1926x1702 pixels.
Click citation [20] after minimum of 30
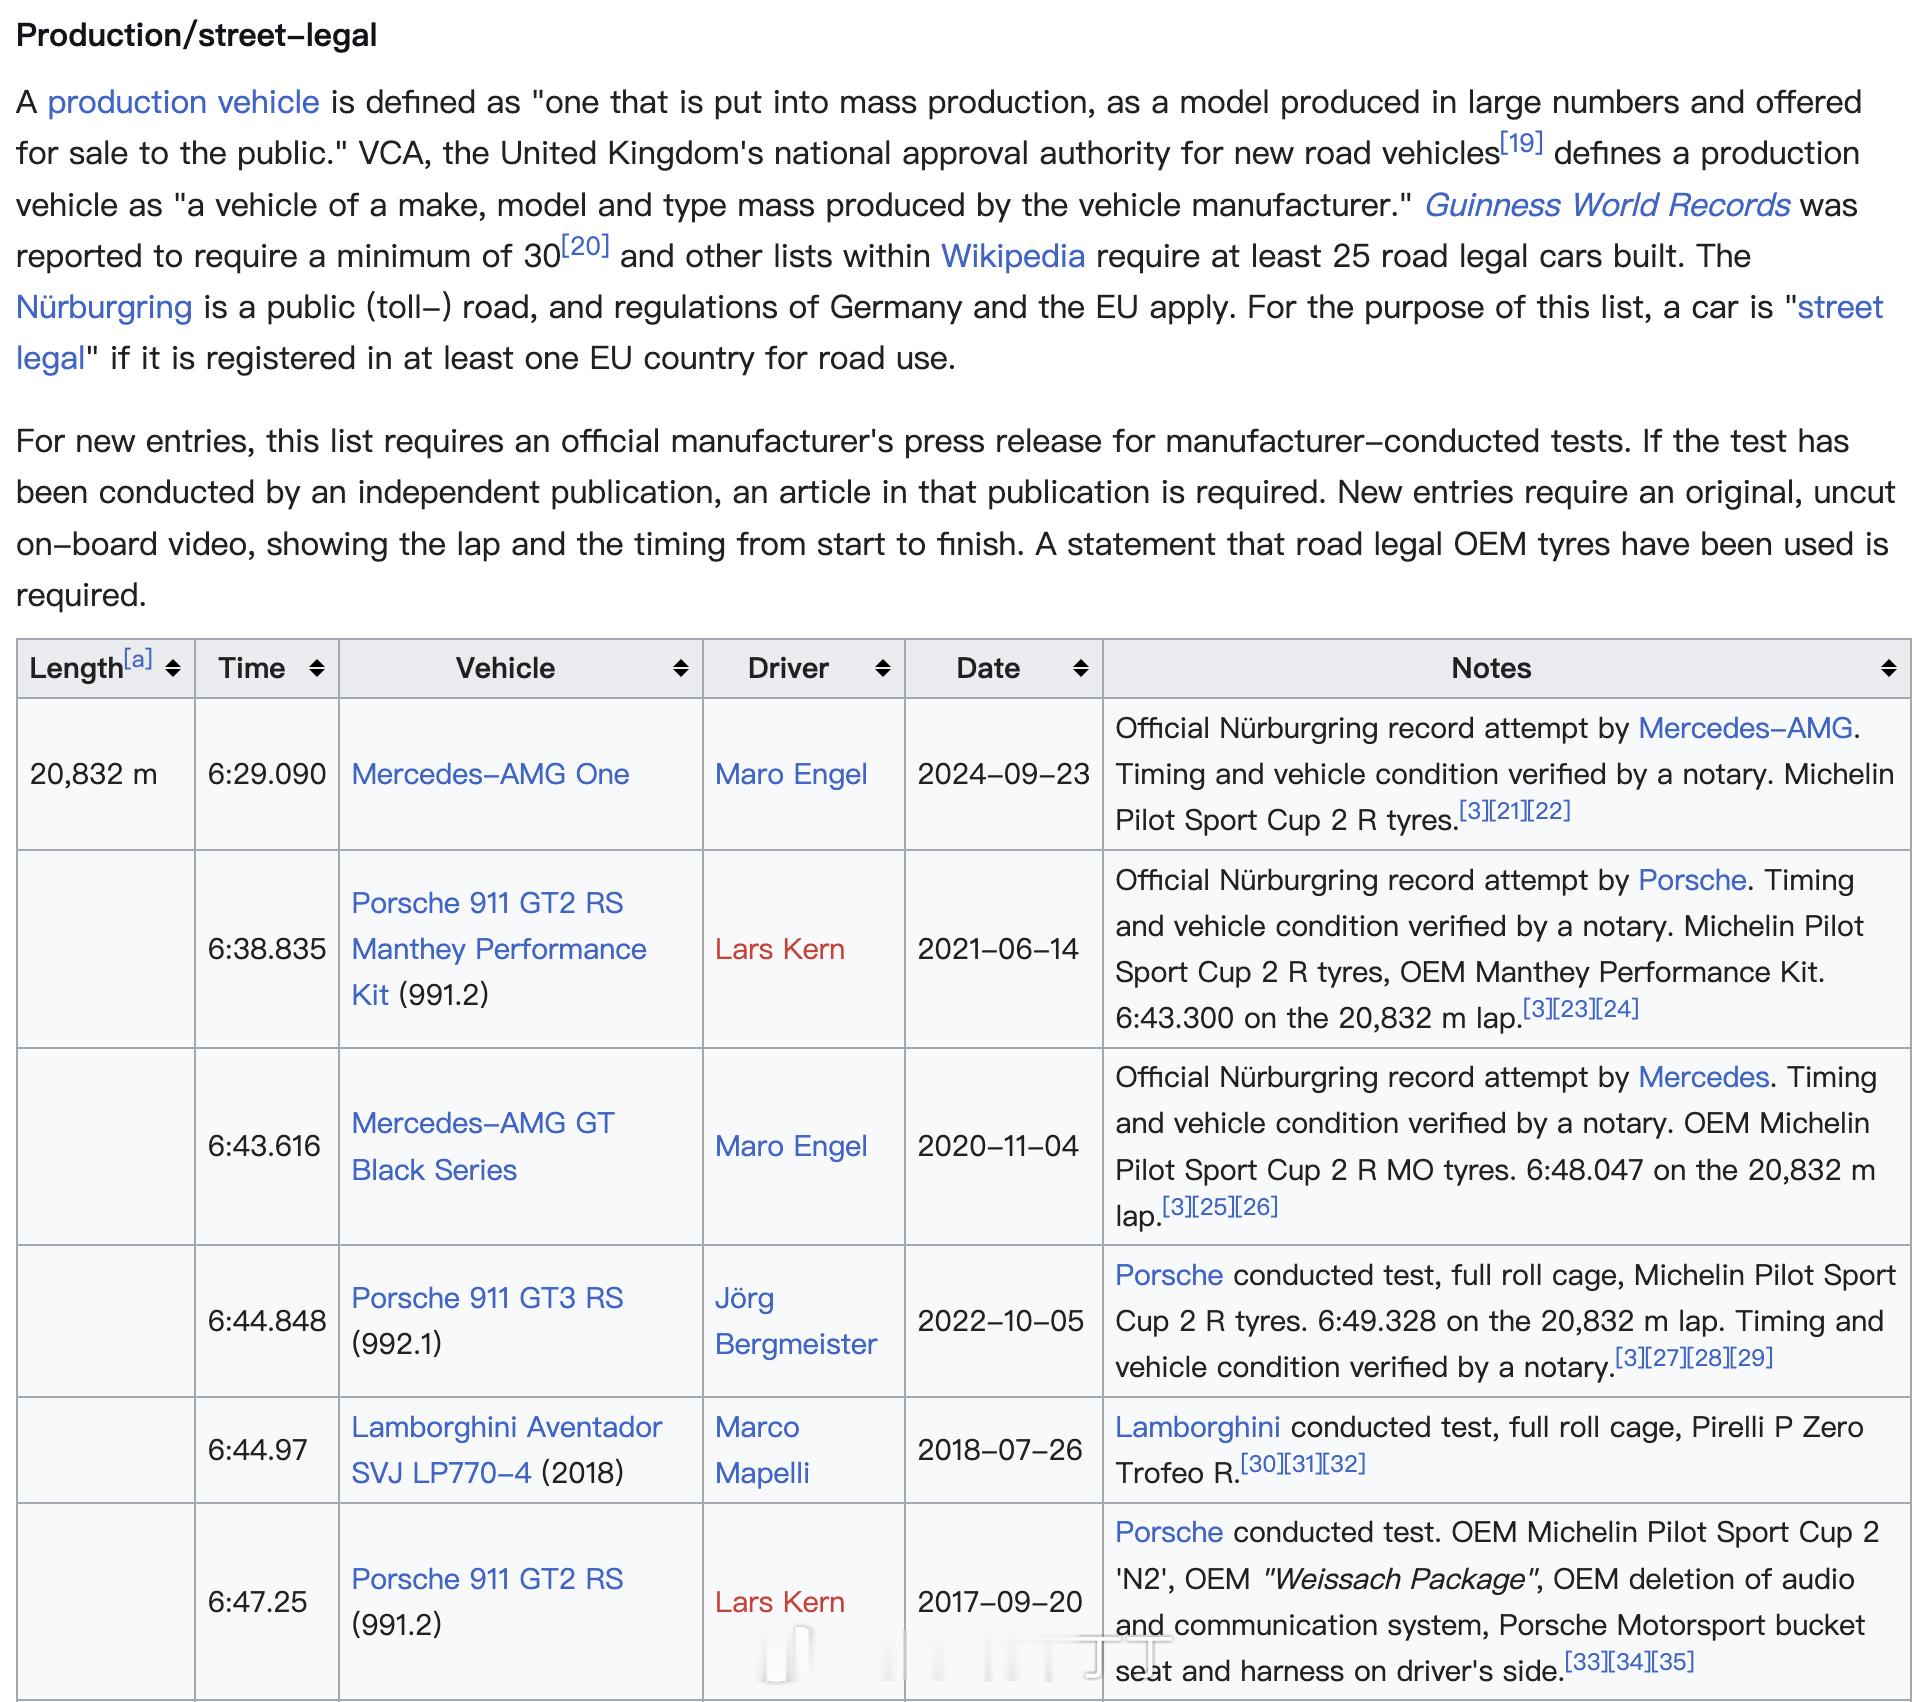(x=585, y=246)
